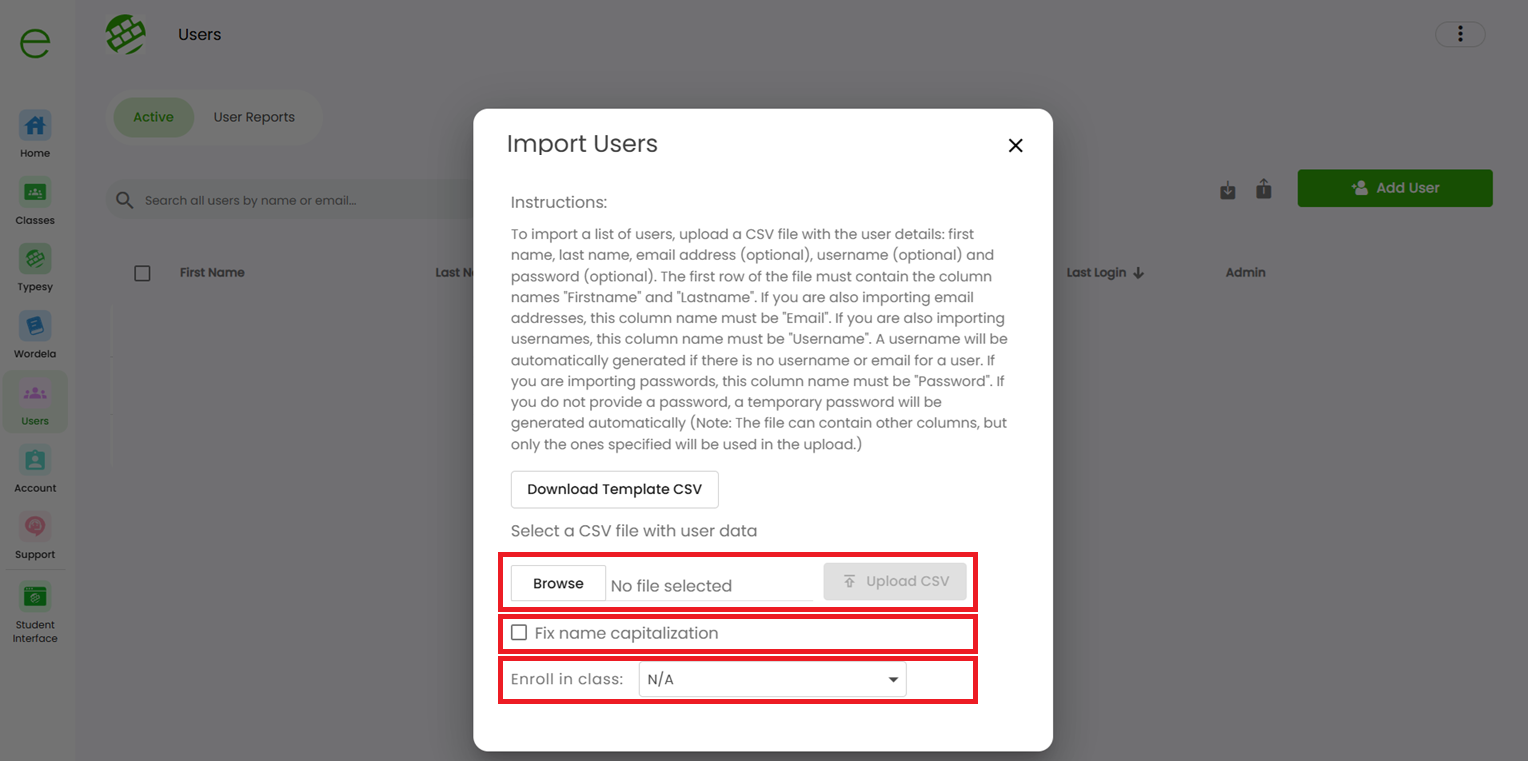Launch the Student Interface icon
1528x761 pixels.
(x=35, y=597)
